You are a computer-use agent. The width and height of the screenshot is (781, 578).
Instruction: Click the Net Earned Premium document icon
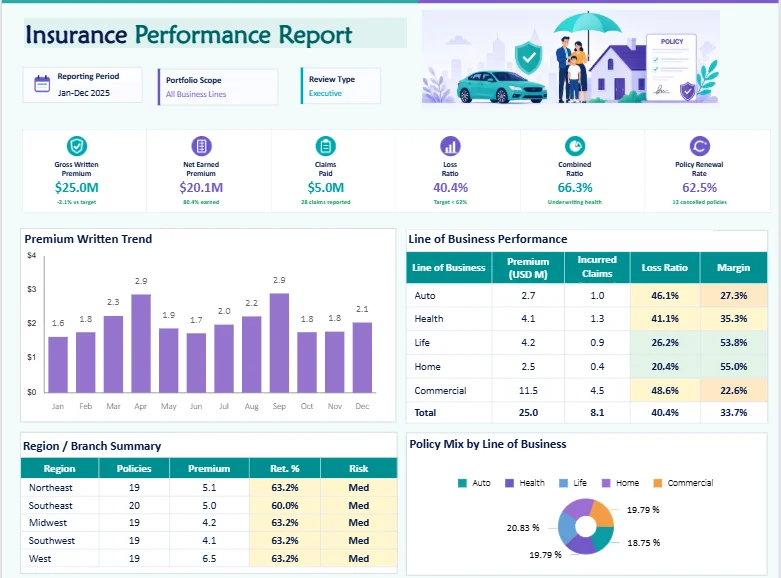[201, 146]
